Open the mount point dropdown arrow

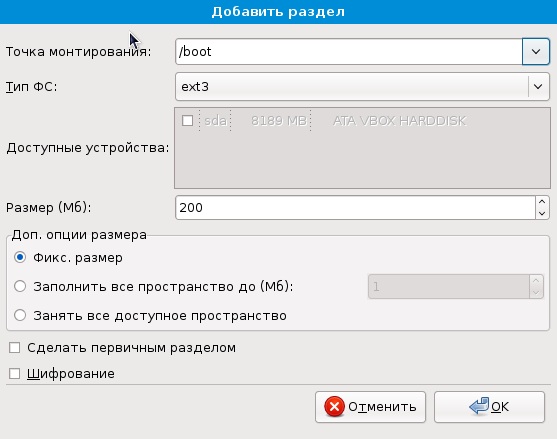click(536, 52)
